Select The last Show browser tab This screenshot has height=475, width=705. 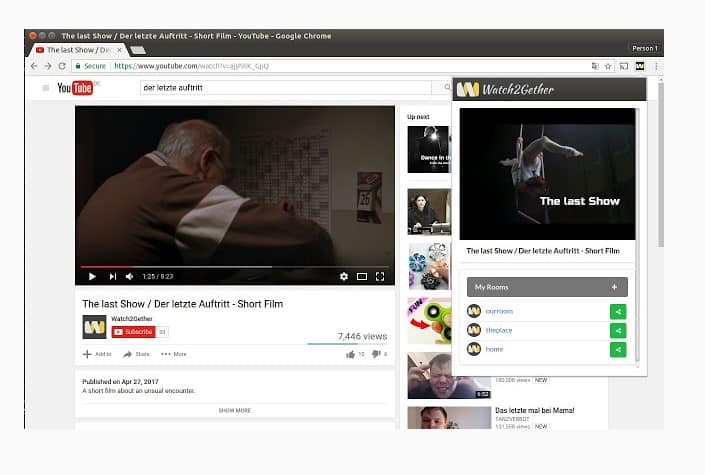coord(78,50)
